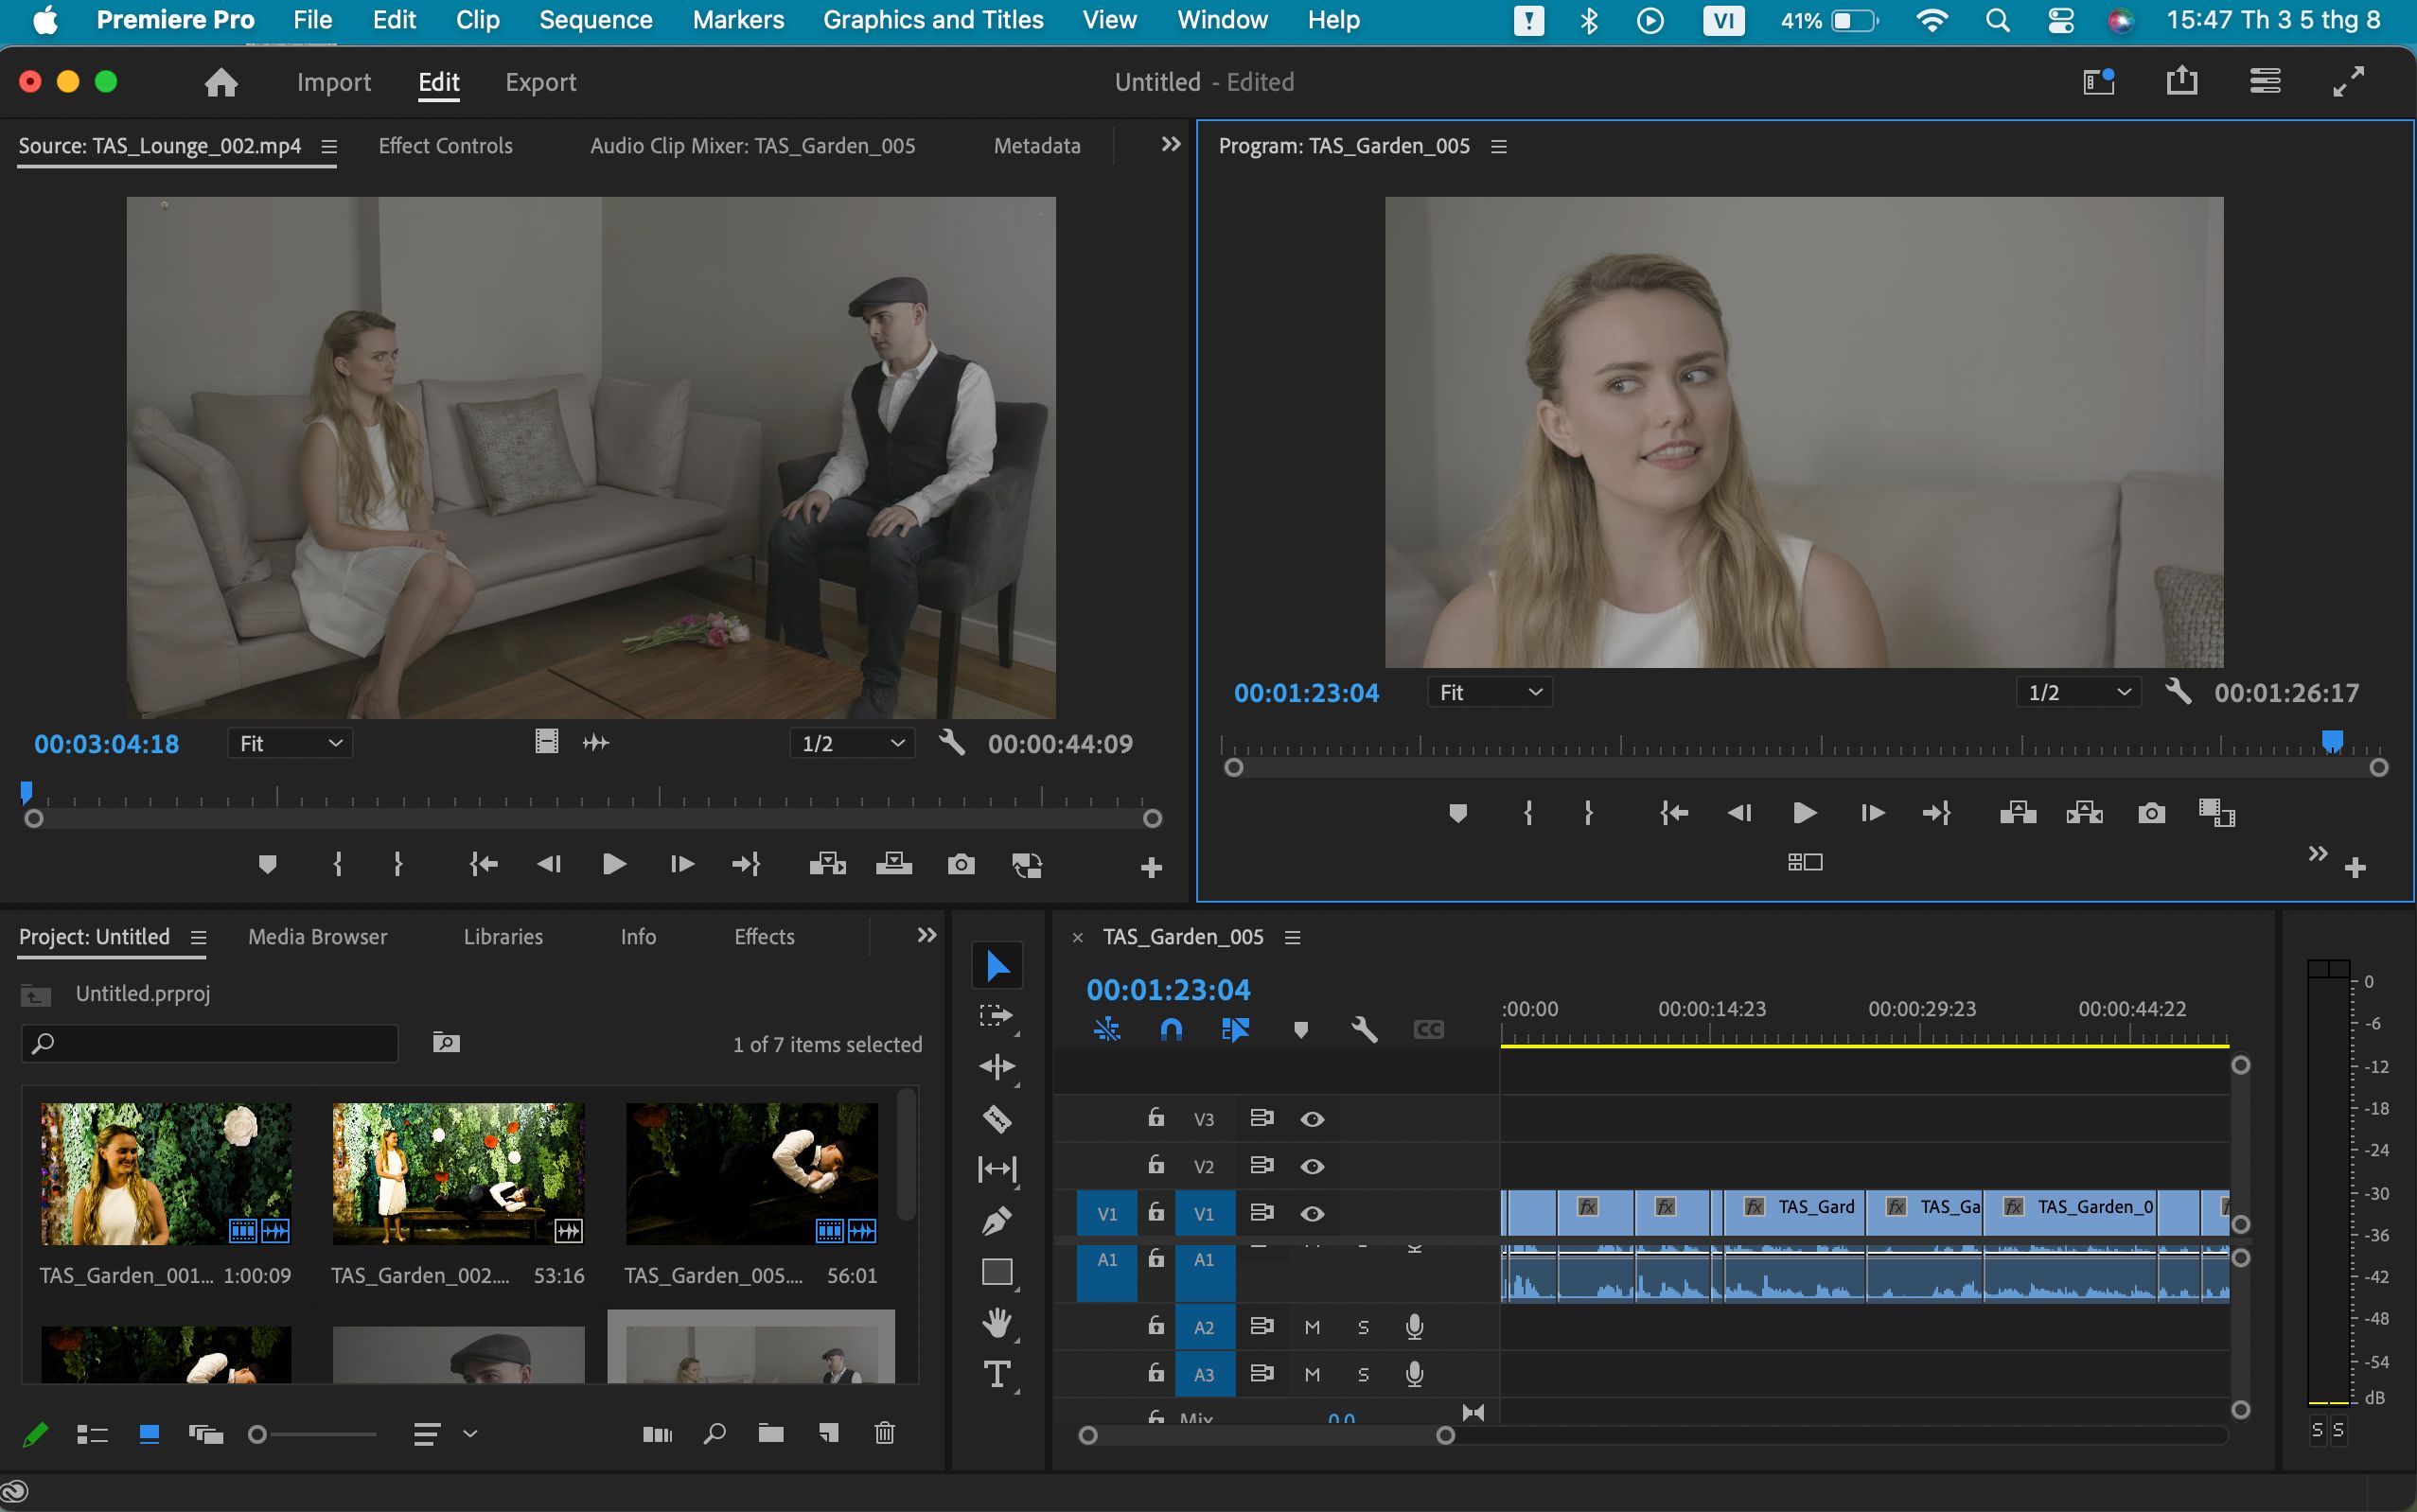This screenshot has width=2417, height=1512.
Task: Click the trash Clear icon in Project panel
Action: pos(884,1433)
